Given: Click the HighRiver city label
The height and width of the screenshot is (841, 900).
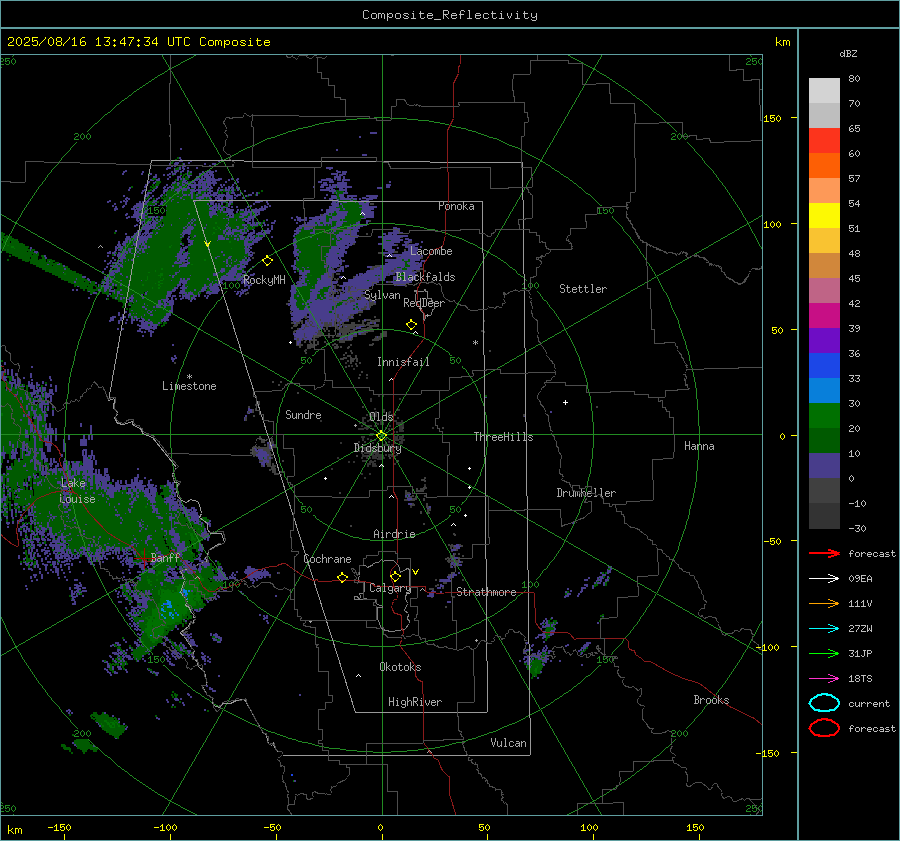Looking at the screenshot, I should coord(415,702).
